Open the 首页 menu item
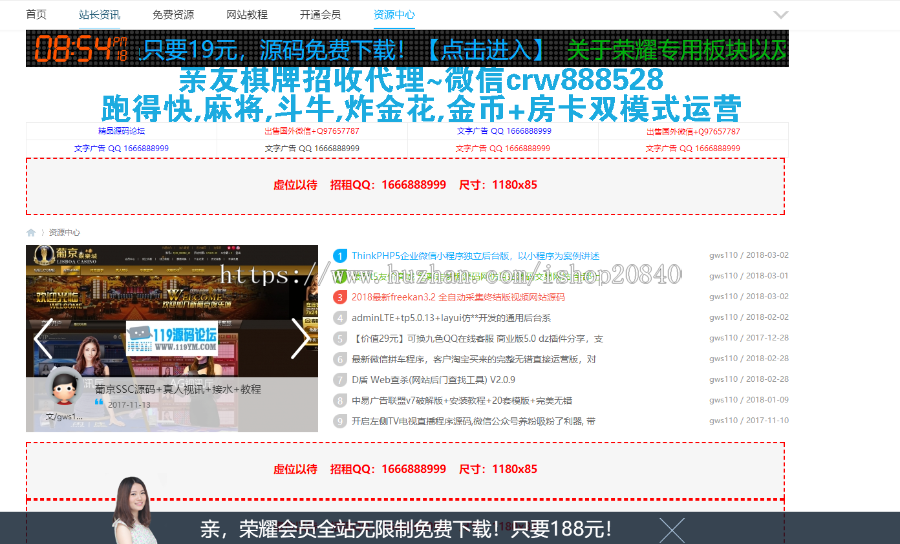 [36, 15]
